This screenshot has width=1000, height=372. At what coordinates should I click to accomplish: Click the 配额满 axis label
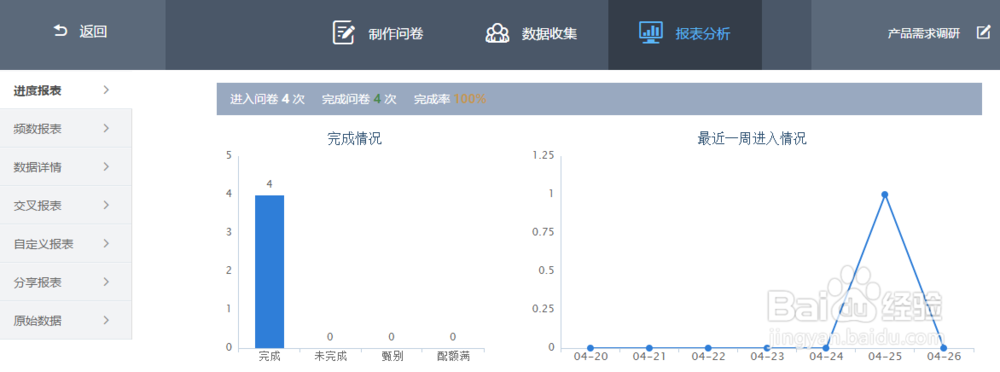(x=453, y=357)
